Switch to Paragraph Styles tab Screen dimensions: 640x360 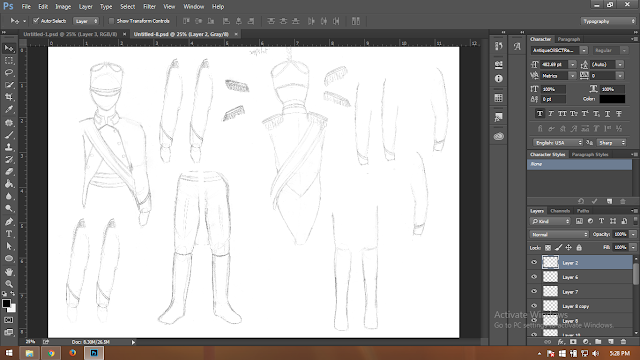coord(590,155)
